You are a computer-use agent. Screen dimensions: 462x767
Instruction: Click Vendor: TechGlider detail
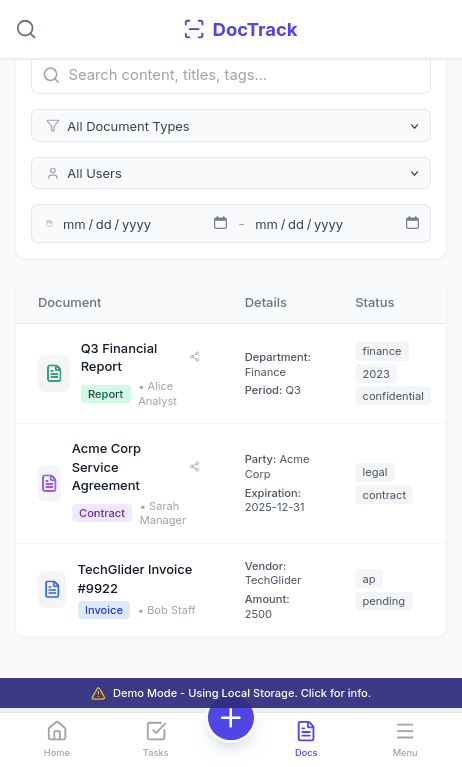point(273,573)
